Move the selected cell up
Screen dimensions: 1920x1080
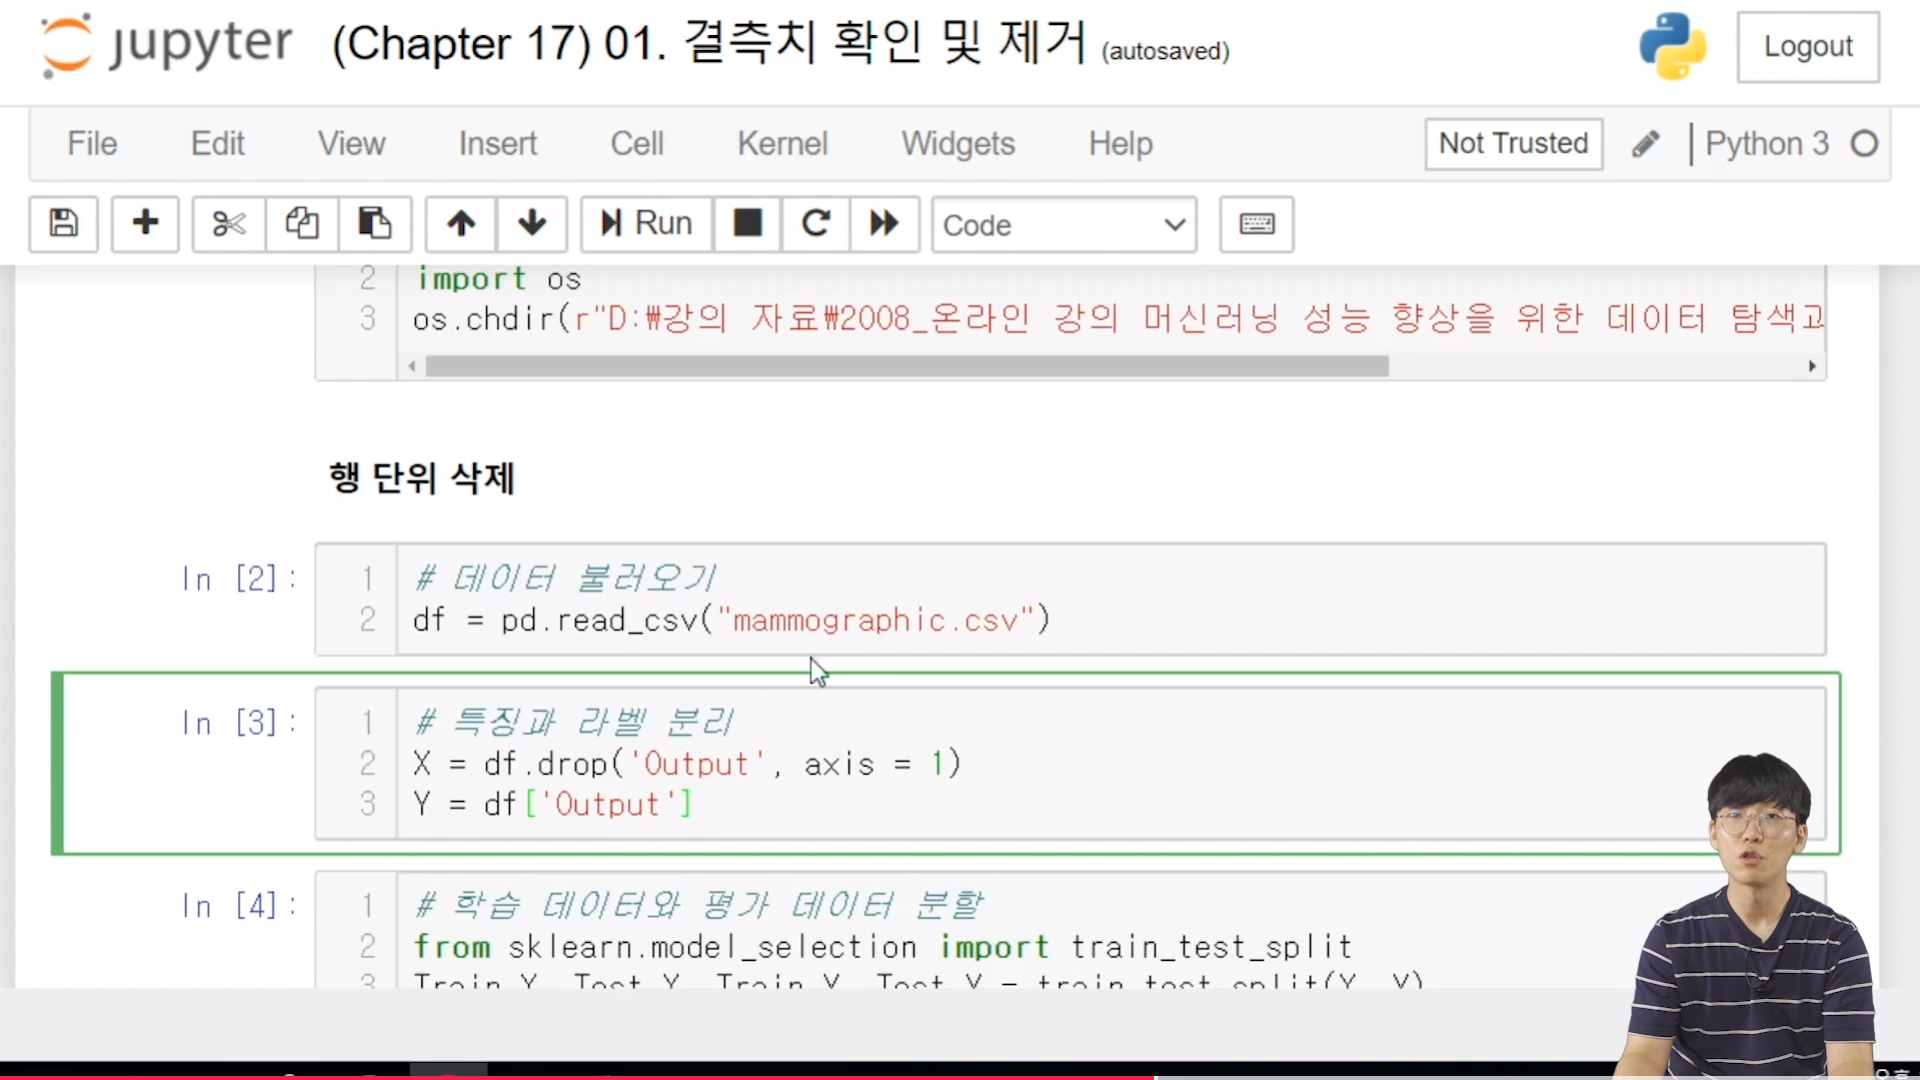pyautogui.click(x=461, y=223)
